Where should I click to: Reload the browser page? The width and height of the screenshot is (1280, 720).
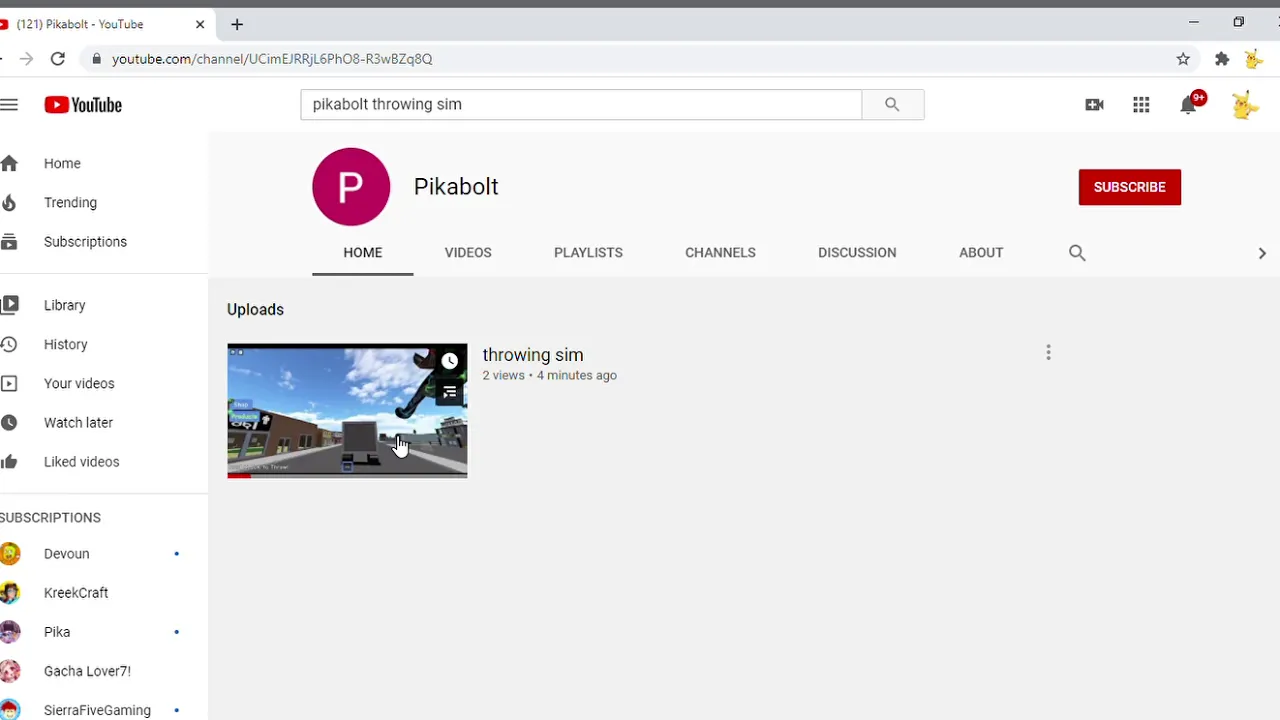[58, 59]
